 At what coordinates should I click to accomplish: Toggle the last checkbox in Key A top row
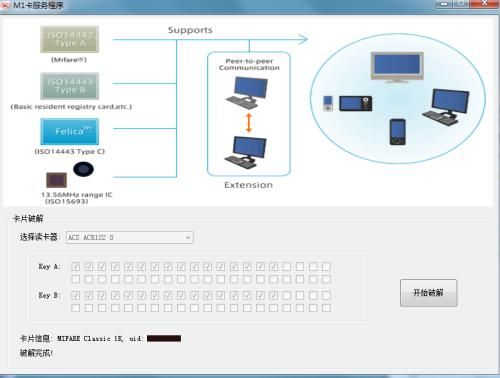(326, 266)
